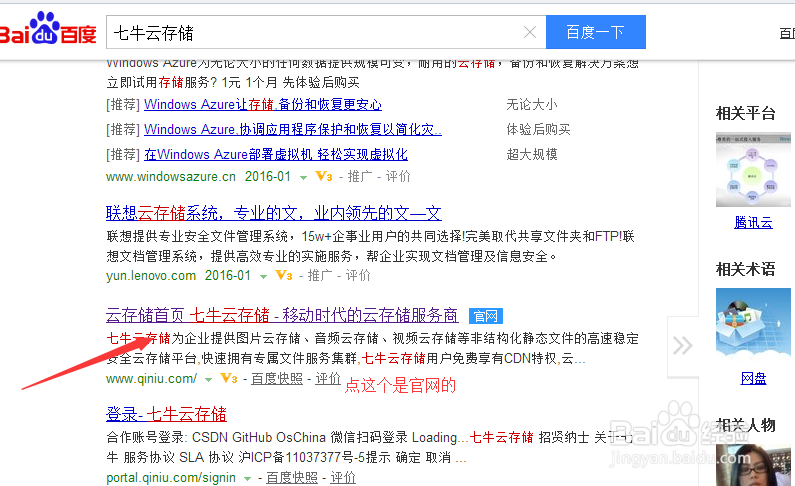The image size is (795, 486).
Task: Clear the search box with the X icon
Action: click(x=530, y=32)
